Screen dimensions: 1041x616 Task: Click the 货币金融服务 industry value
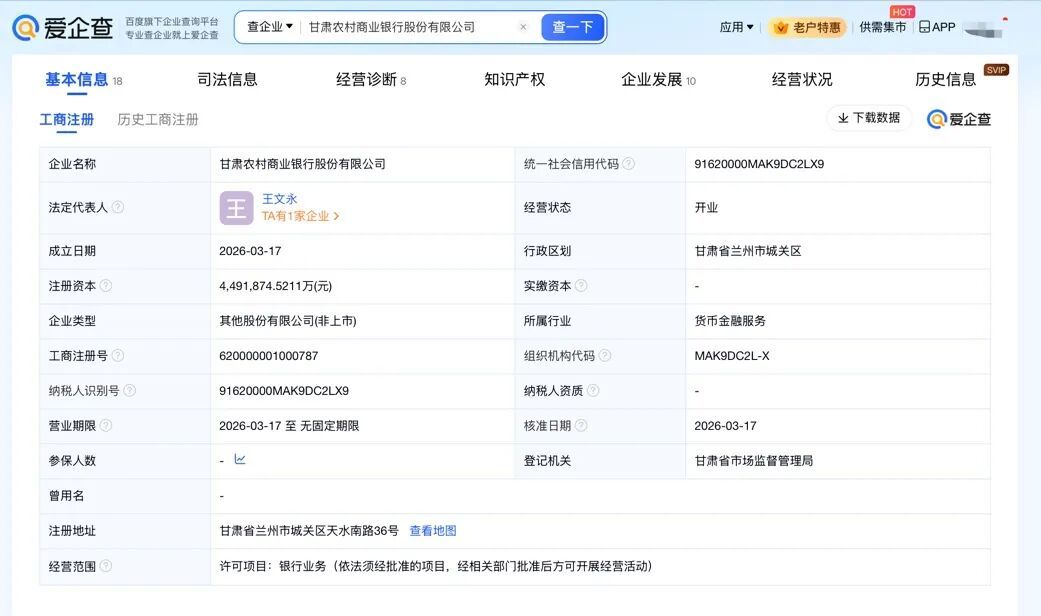coord(730,321)
